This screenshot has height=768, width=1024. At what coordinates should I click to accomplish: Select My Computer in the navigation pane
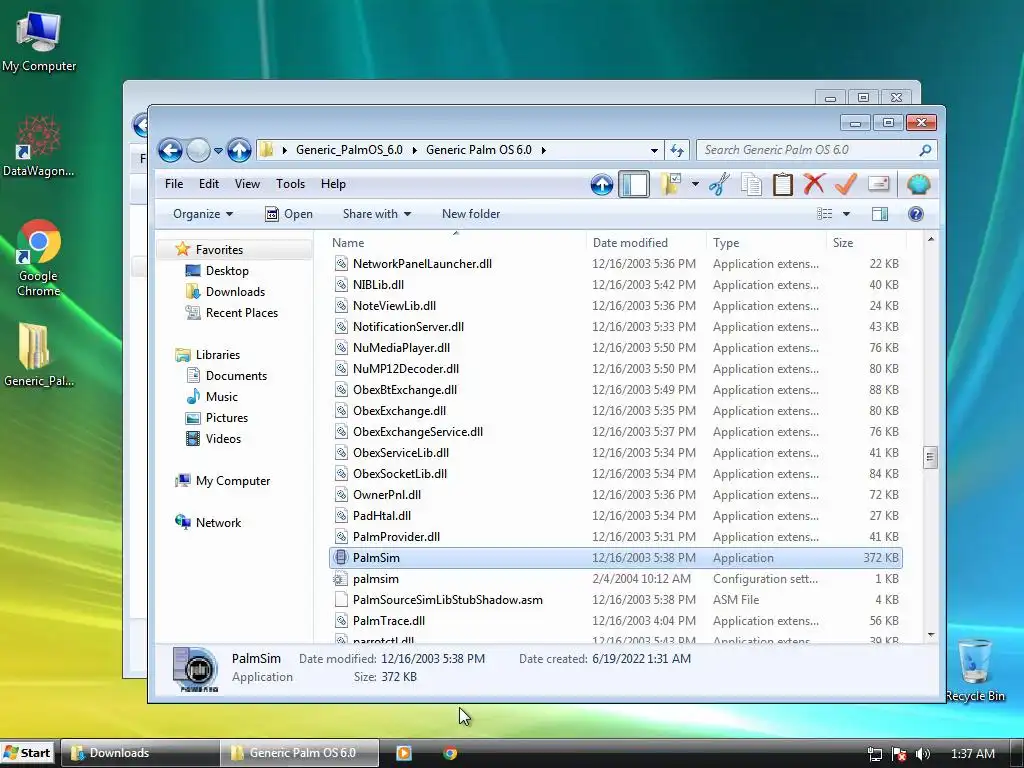(x=232, y=481)
